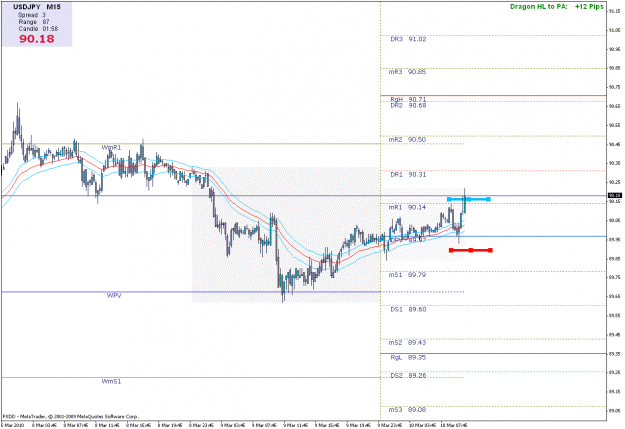This screenshot has width=625, height=429.
Task: Click the Range 87 readout
Action: (x=34, y=22)
